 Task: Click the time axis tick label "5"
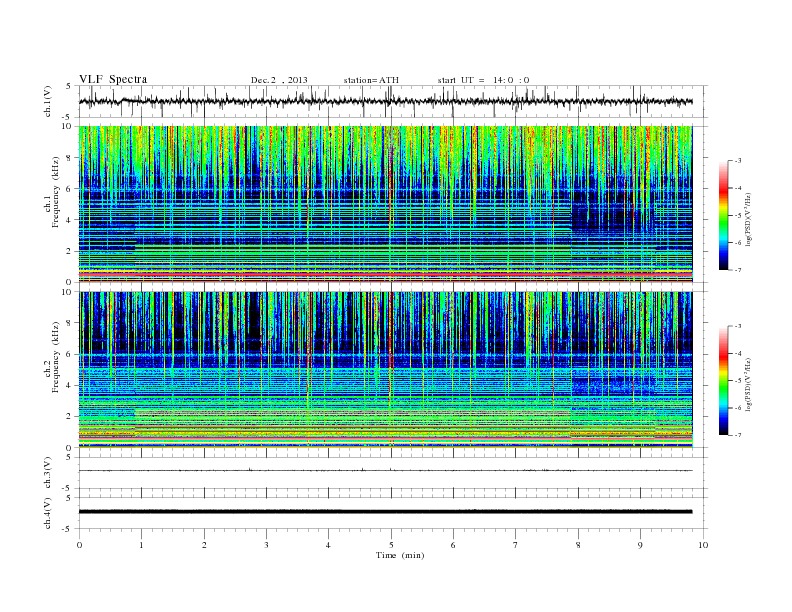pyautogui.click(x=391, y=545)
